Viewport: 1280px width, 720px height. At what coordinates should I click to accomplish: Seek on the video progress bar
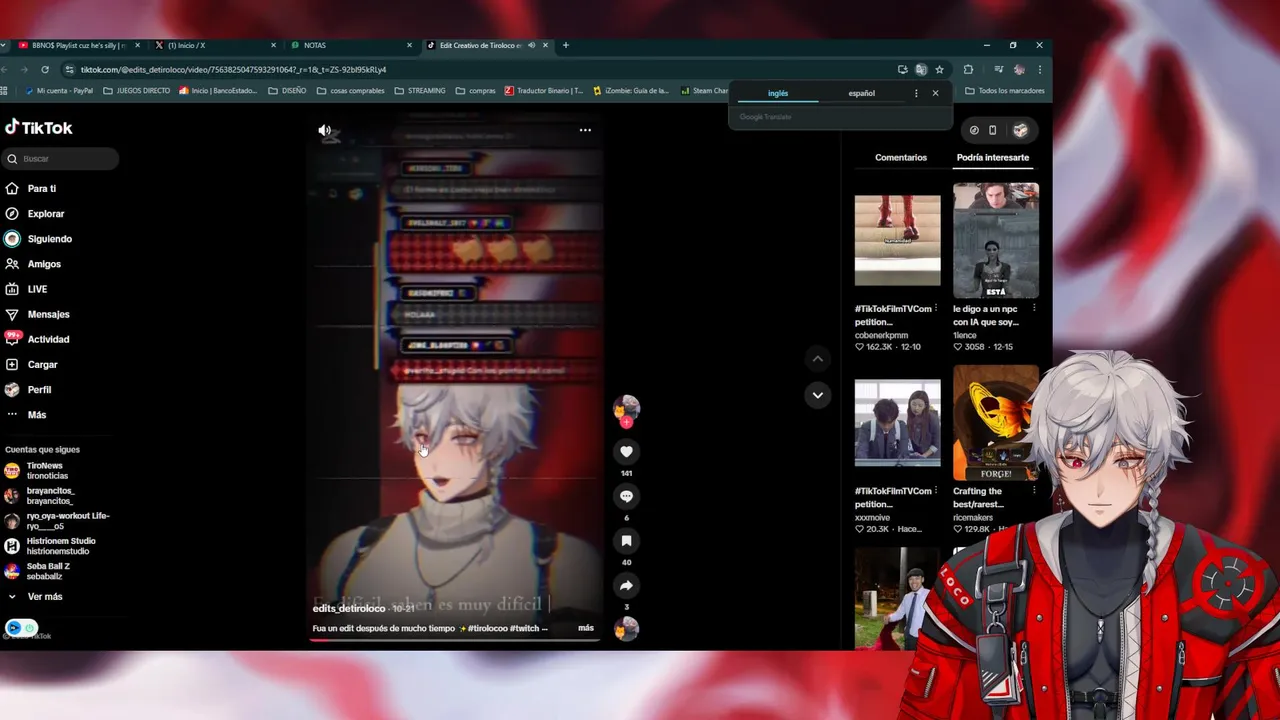tap(455, 639)
